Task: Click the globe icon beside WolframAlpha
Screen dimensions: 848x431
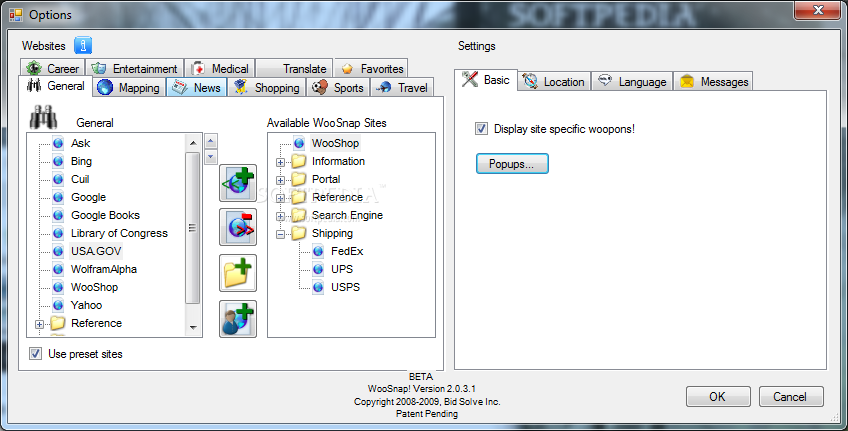Action: pyautogui.click(x=58, y=269)
